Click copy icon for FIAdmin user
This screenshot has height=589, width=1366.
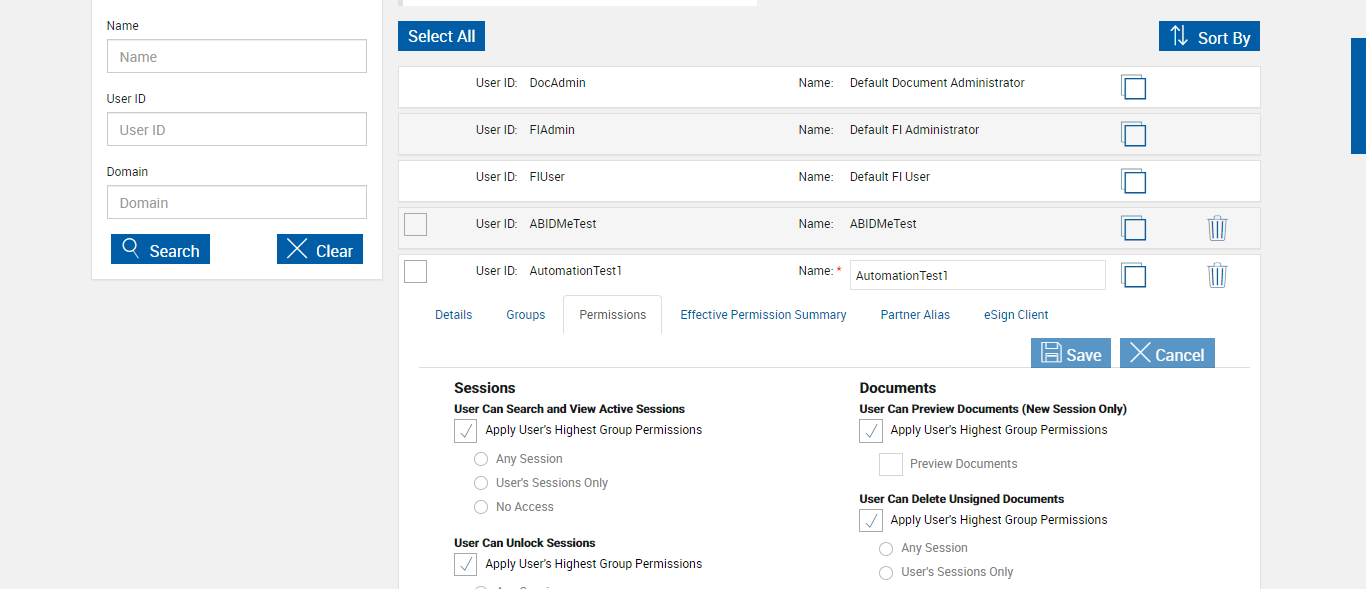click(1133, 134)
